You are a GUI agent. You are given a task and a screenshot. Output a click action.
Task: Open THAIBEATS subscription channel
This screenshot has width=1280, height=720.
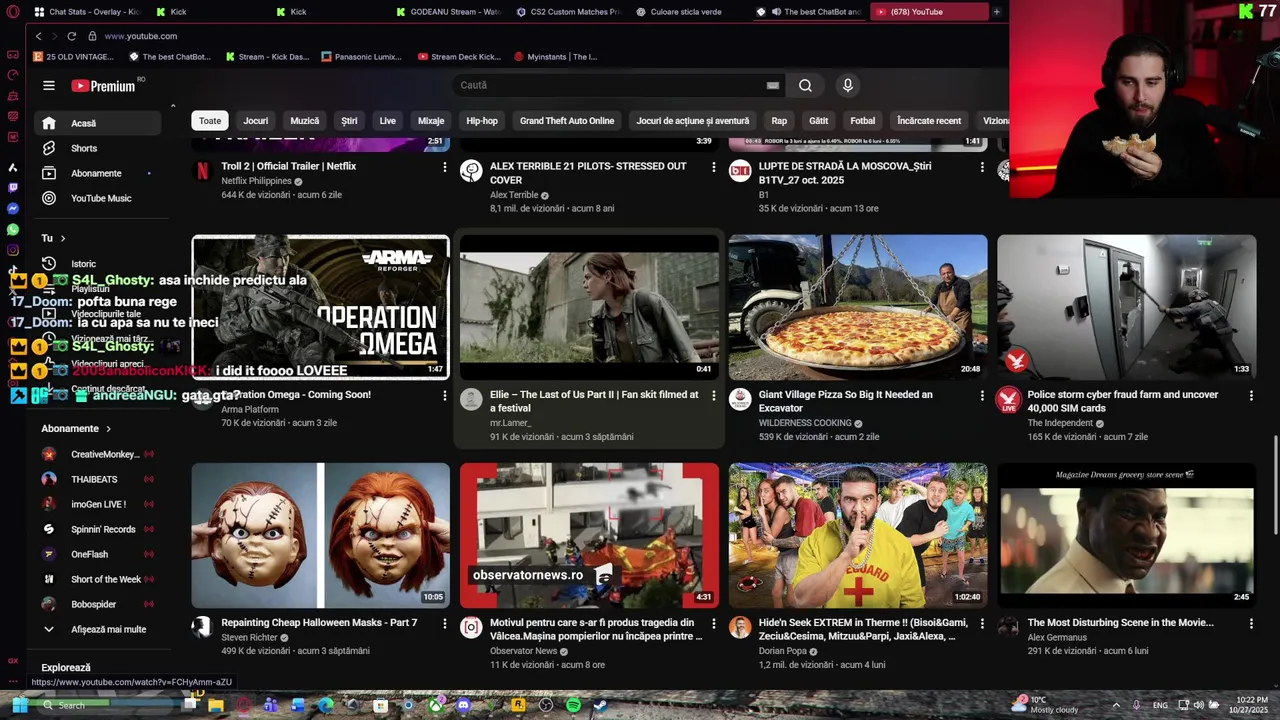coord(97,479)
